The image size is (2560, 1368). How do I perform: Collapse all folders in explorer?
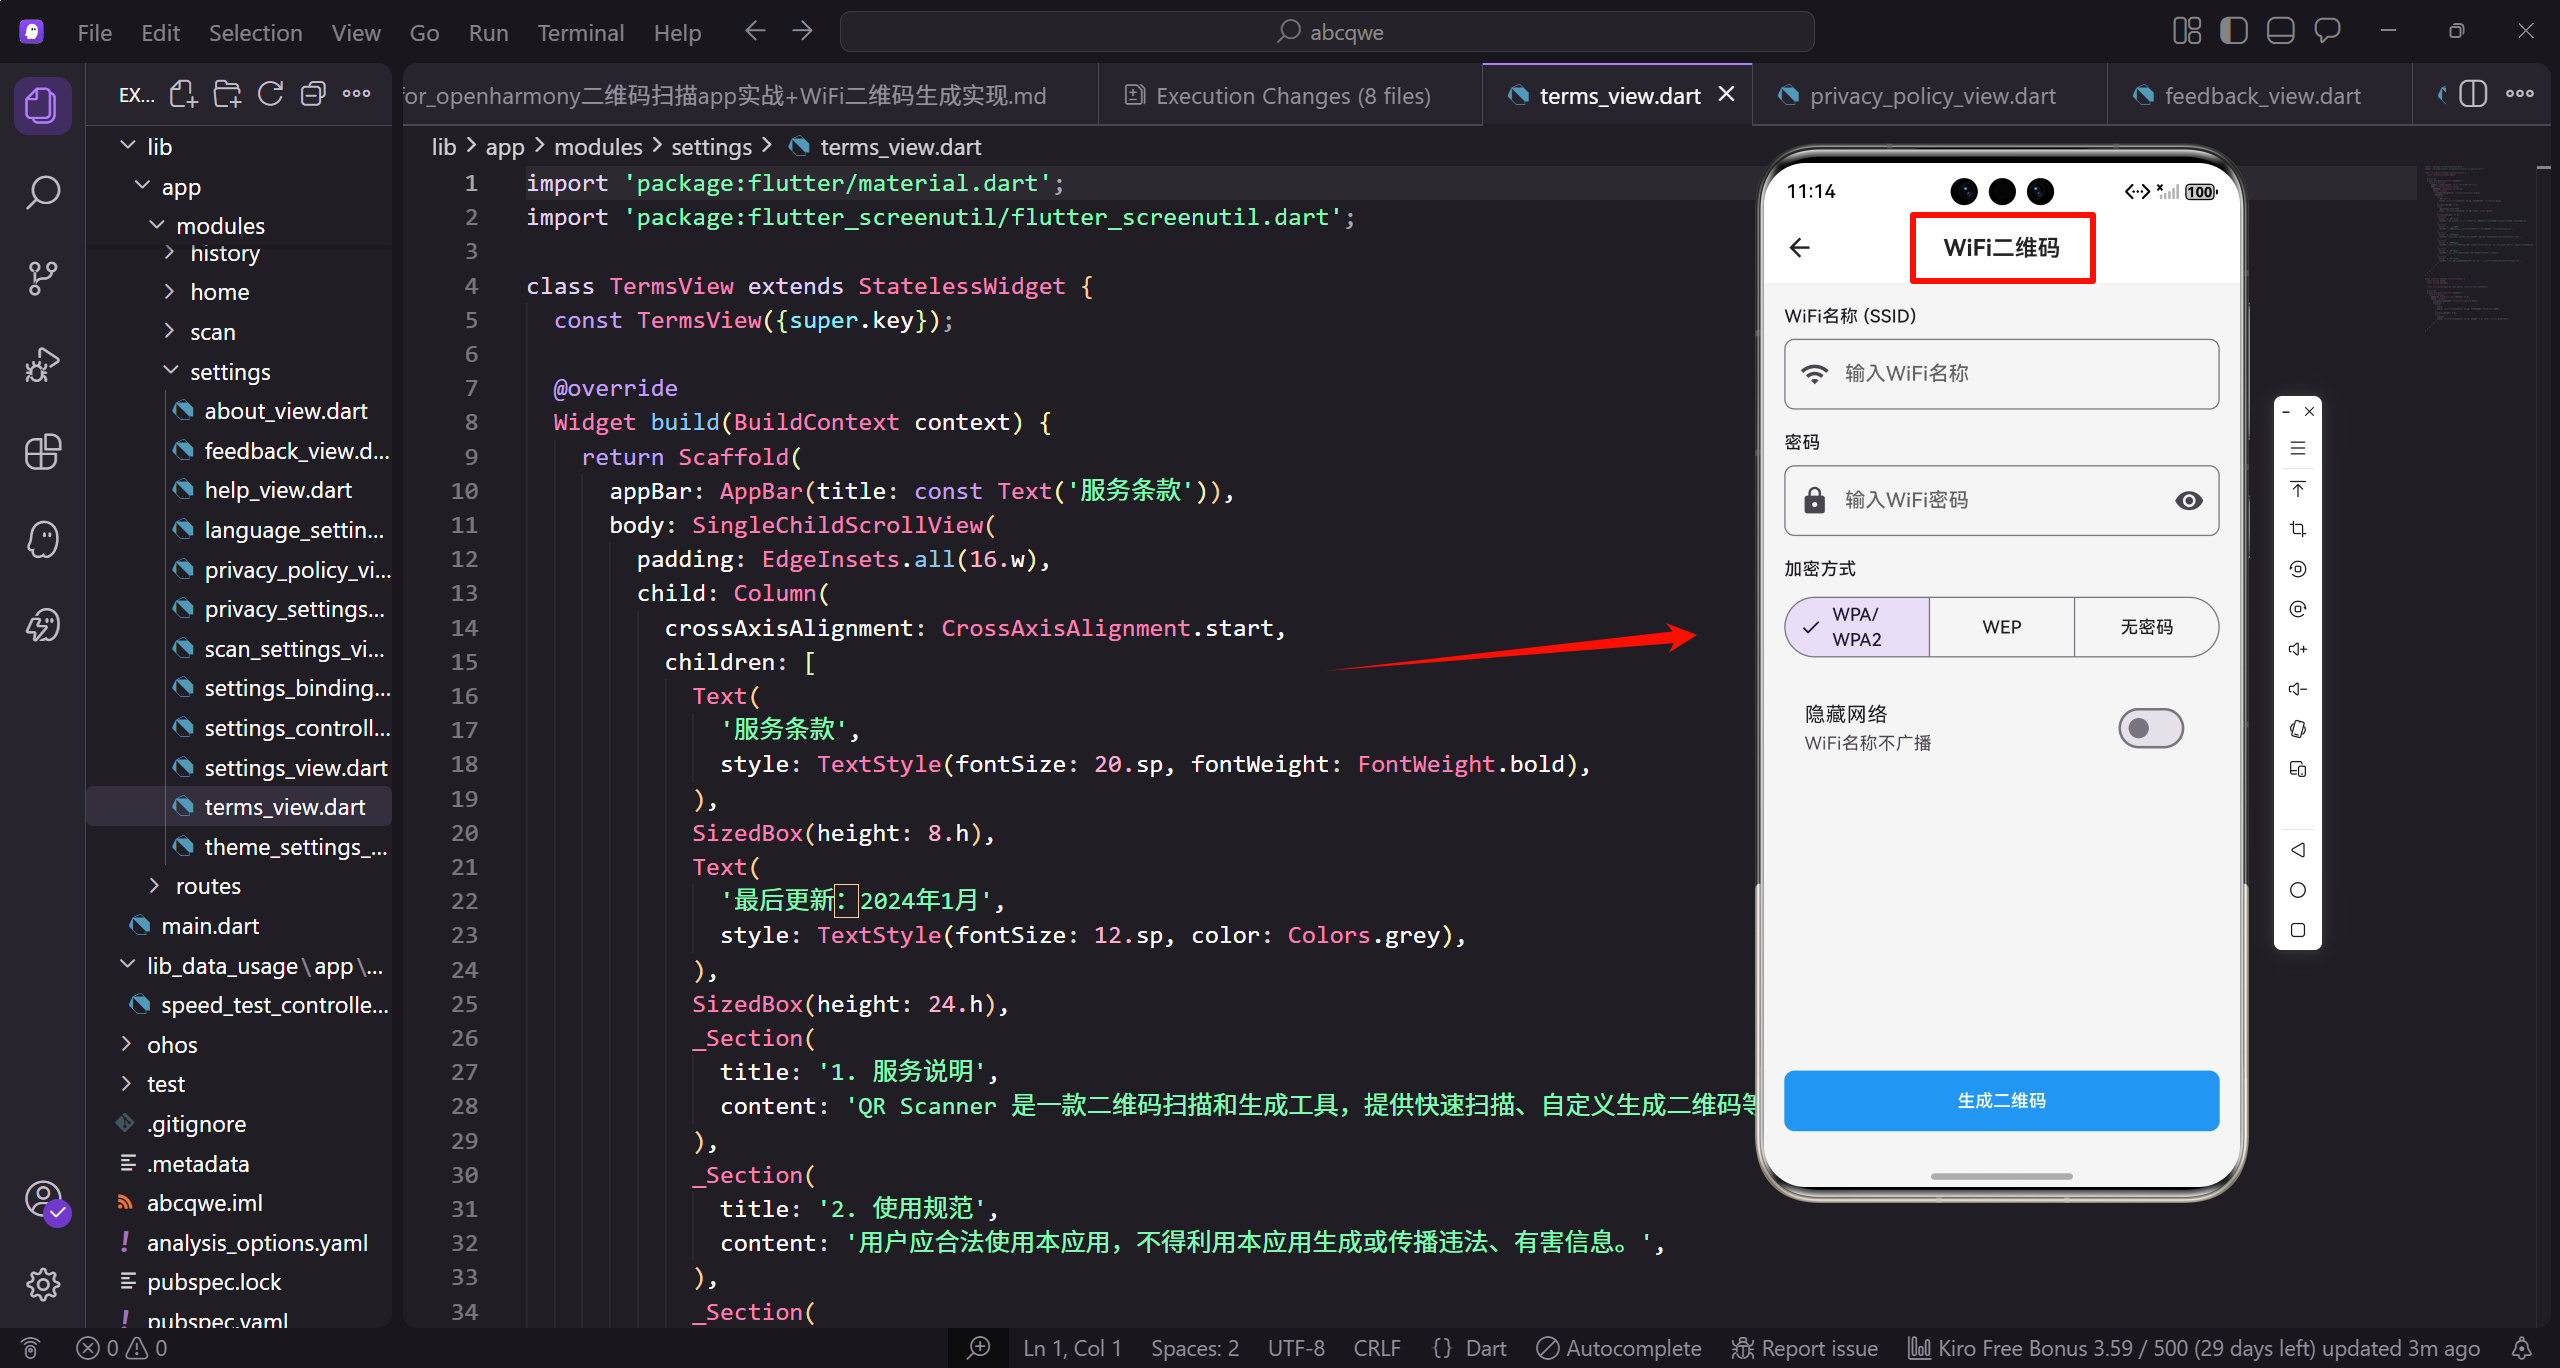[x=313, y=94]
